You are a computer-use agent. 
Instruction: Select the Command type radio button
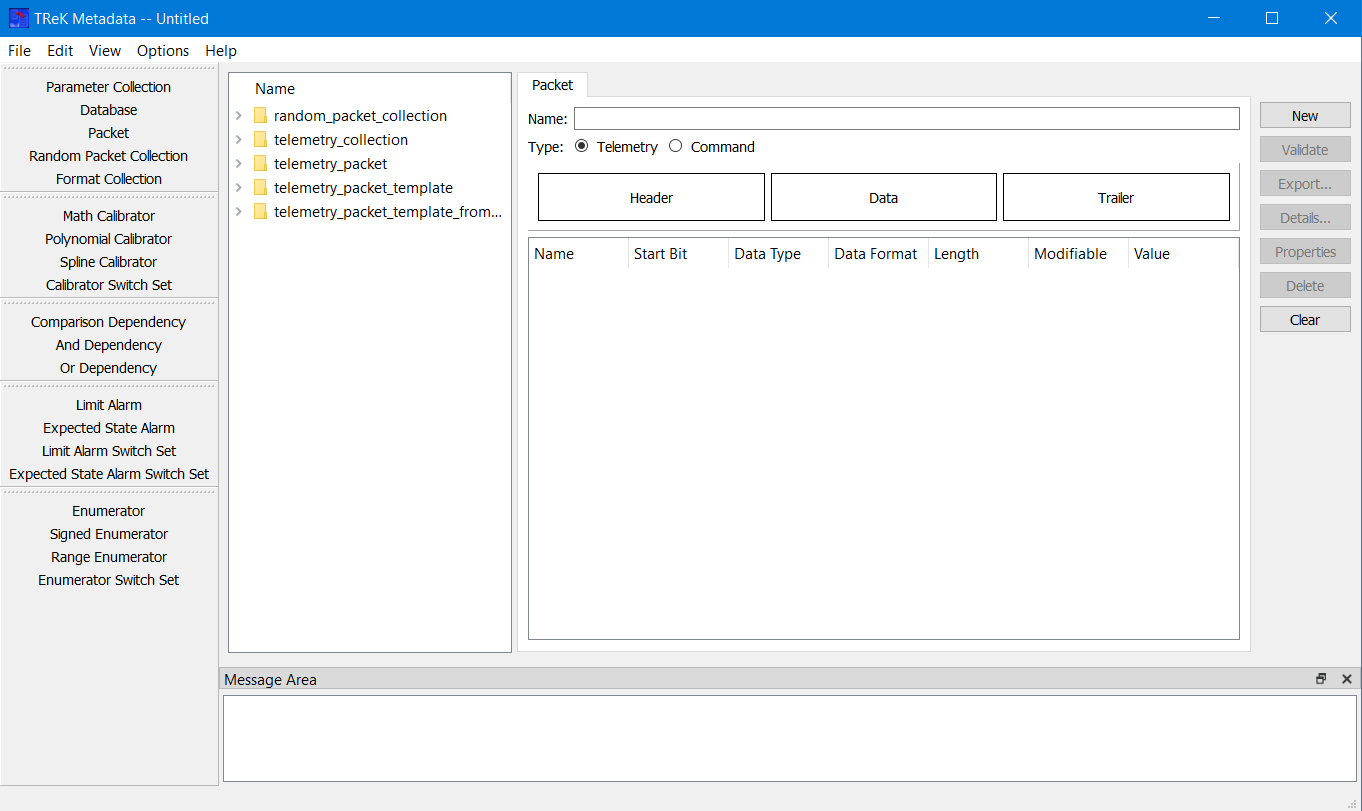[676, 147]
